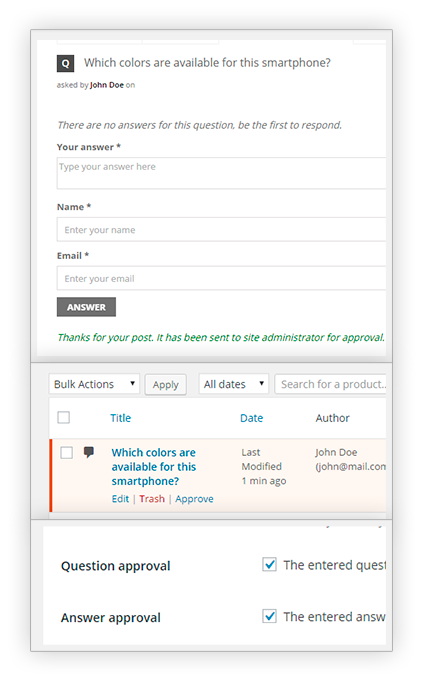Click the 'Search for a product' box
Screen dimensions: 422x686
331,384
